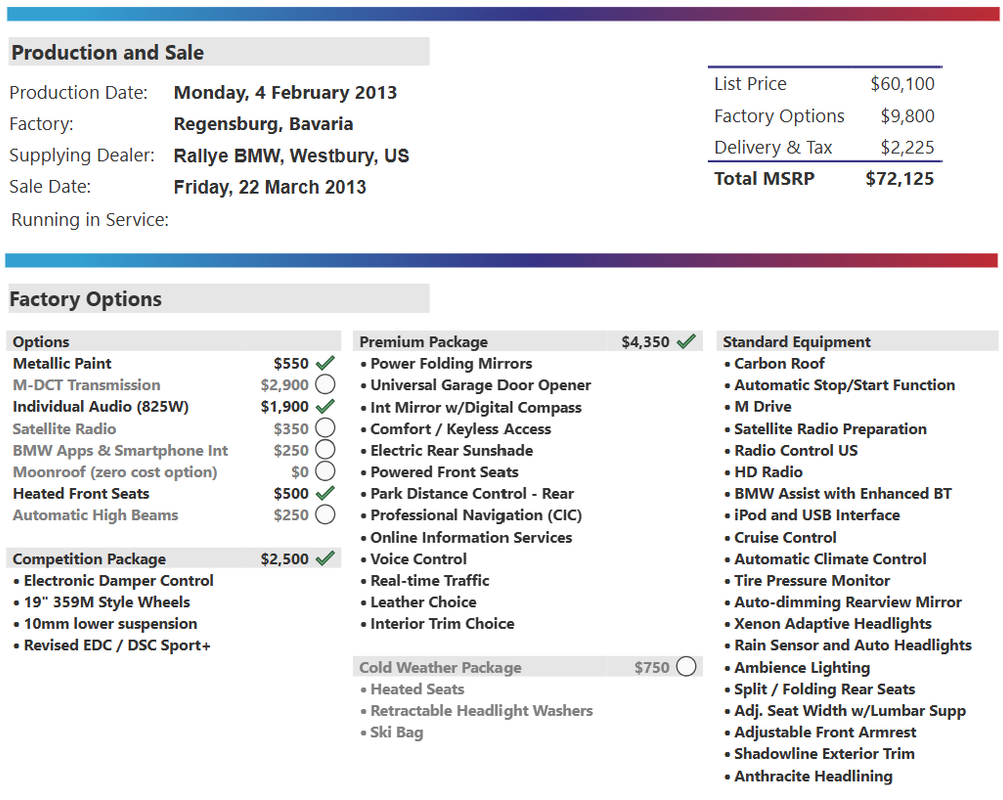Click the Standard Equipment header
This screenshot has width=1003, height=800.
(796, 341)
